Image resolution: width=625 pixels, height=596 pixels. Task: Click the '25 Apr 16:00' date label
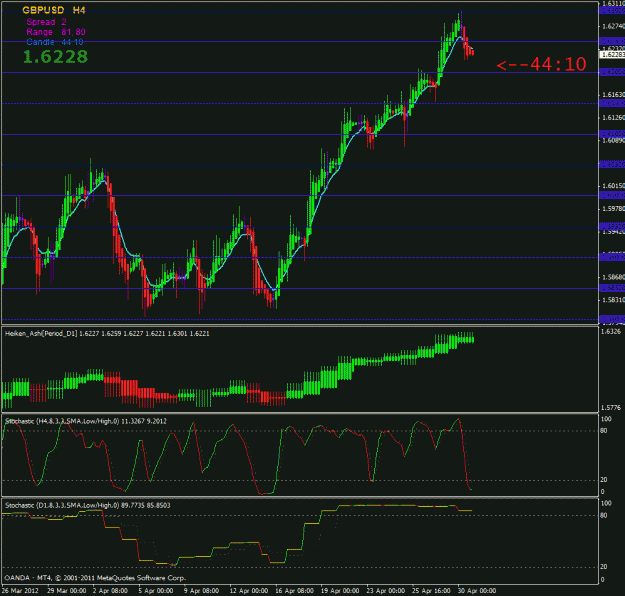point(431,590)
